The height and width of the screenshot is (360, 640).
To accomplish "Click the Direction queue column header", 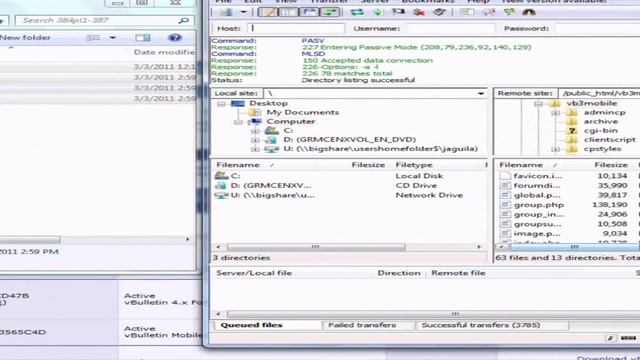I will (399, 273).
